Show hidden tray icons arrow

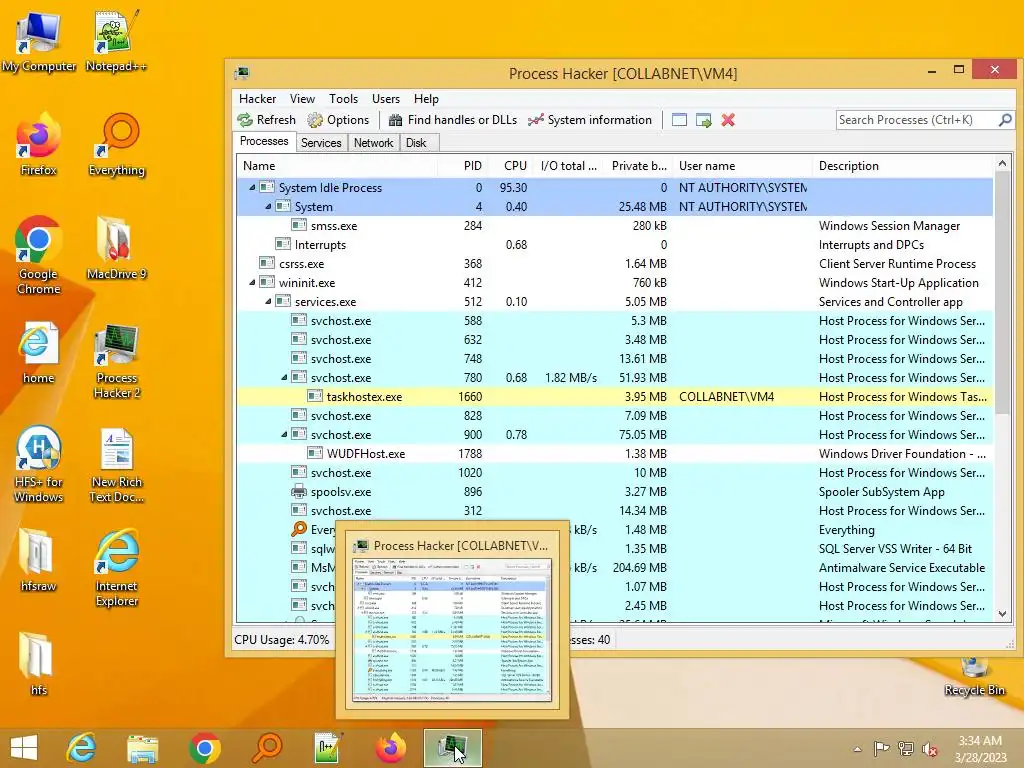pos(857,749)
